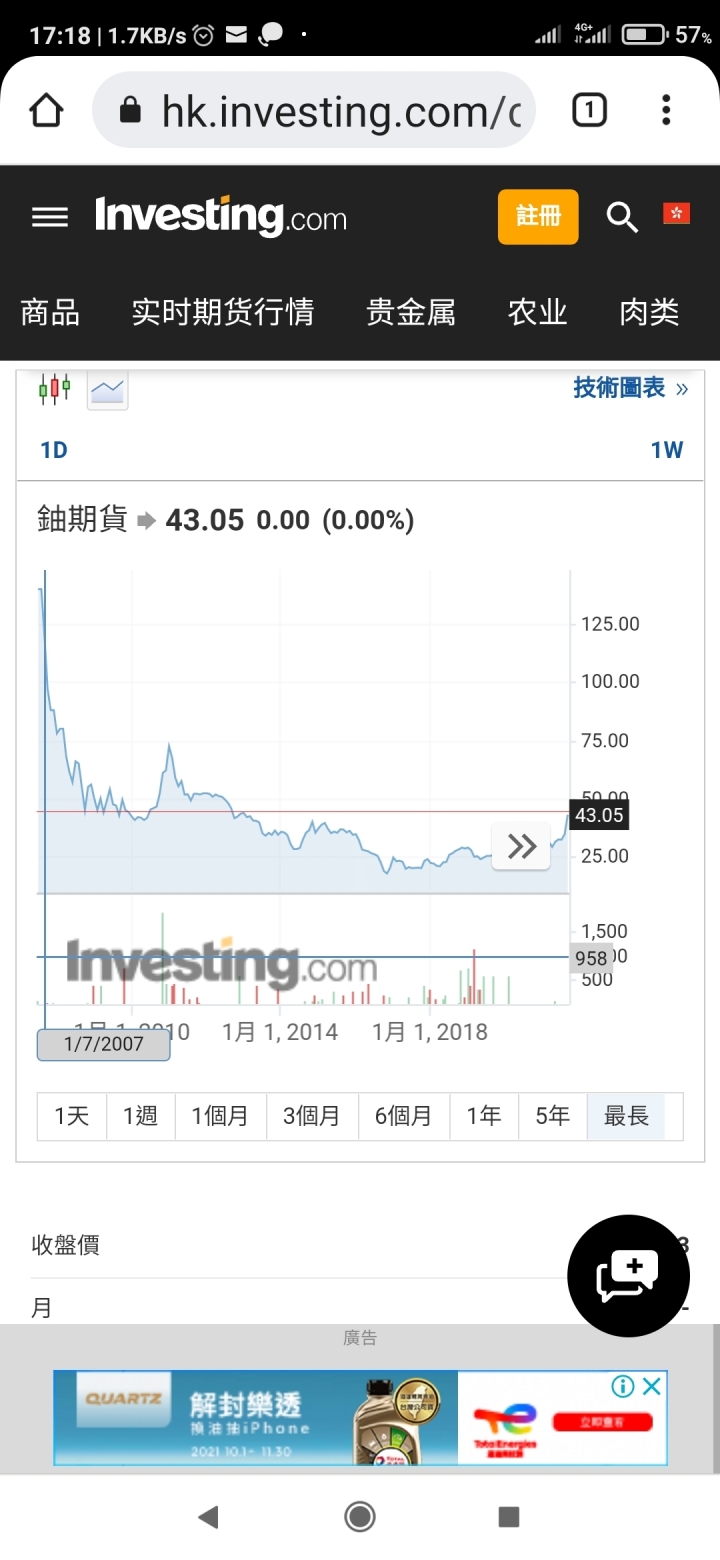
Task: Open the Hong Kong flag region selector
Action: pyautogui.click(x=676, y=213)
